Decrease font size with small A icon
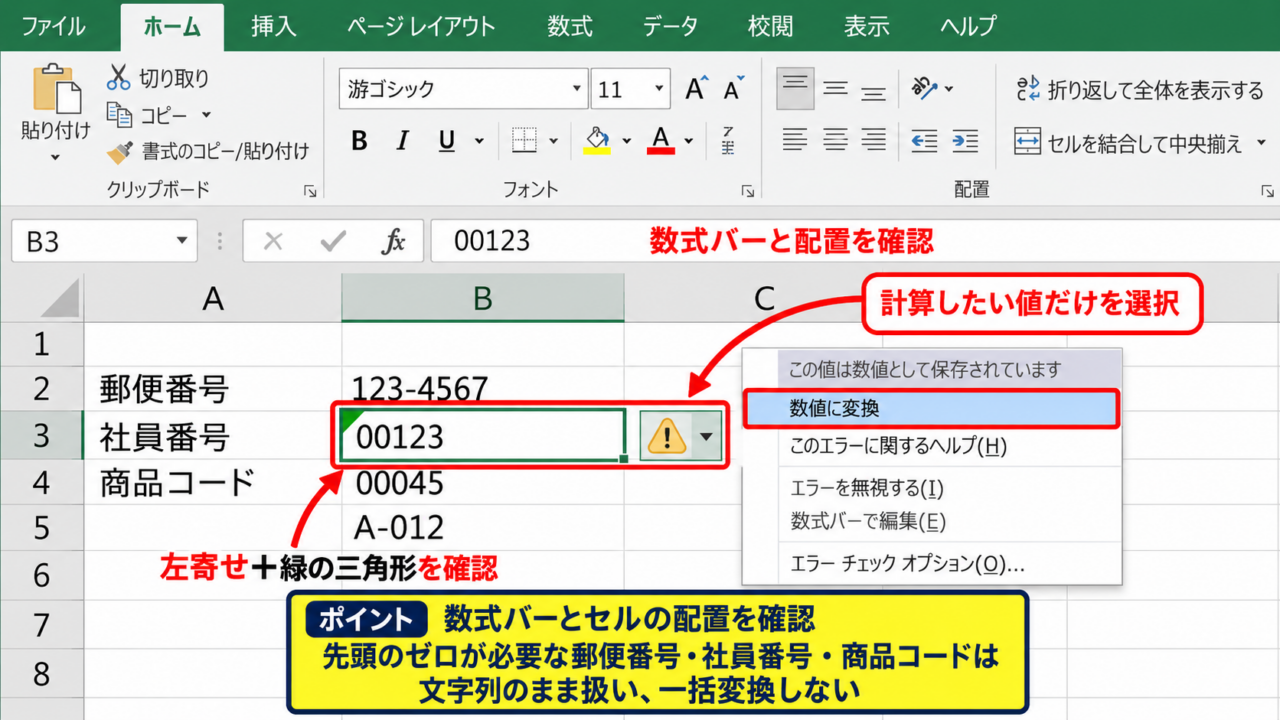This screenshot has height=720, width=1280. 734,89
